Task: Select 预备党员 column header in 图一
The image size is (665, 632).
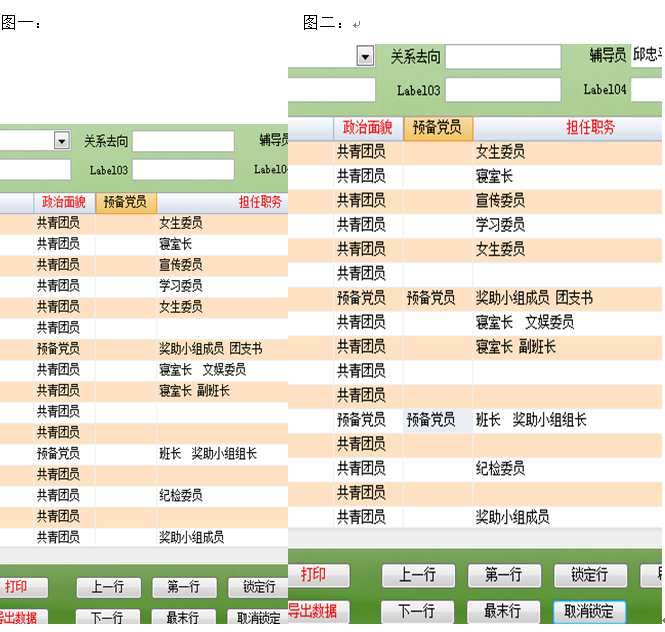Action: 126,202
